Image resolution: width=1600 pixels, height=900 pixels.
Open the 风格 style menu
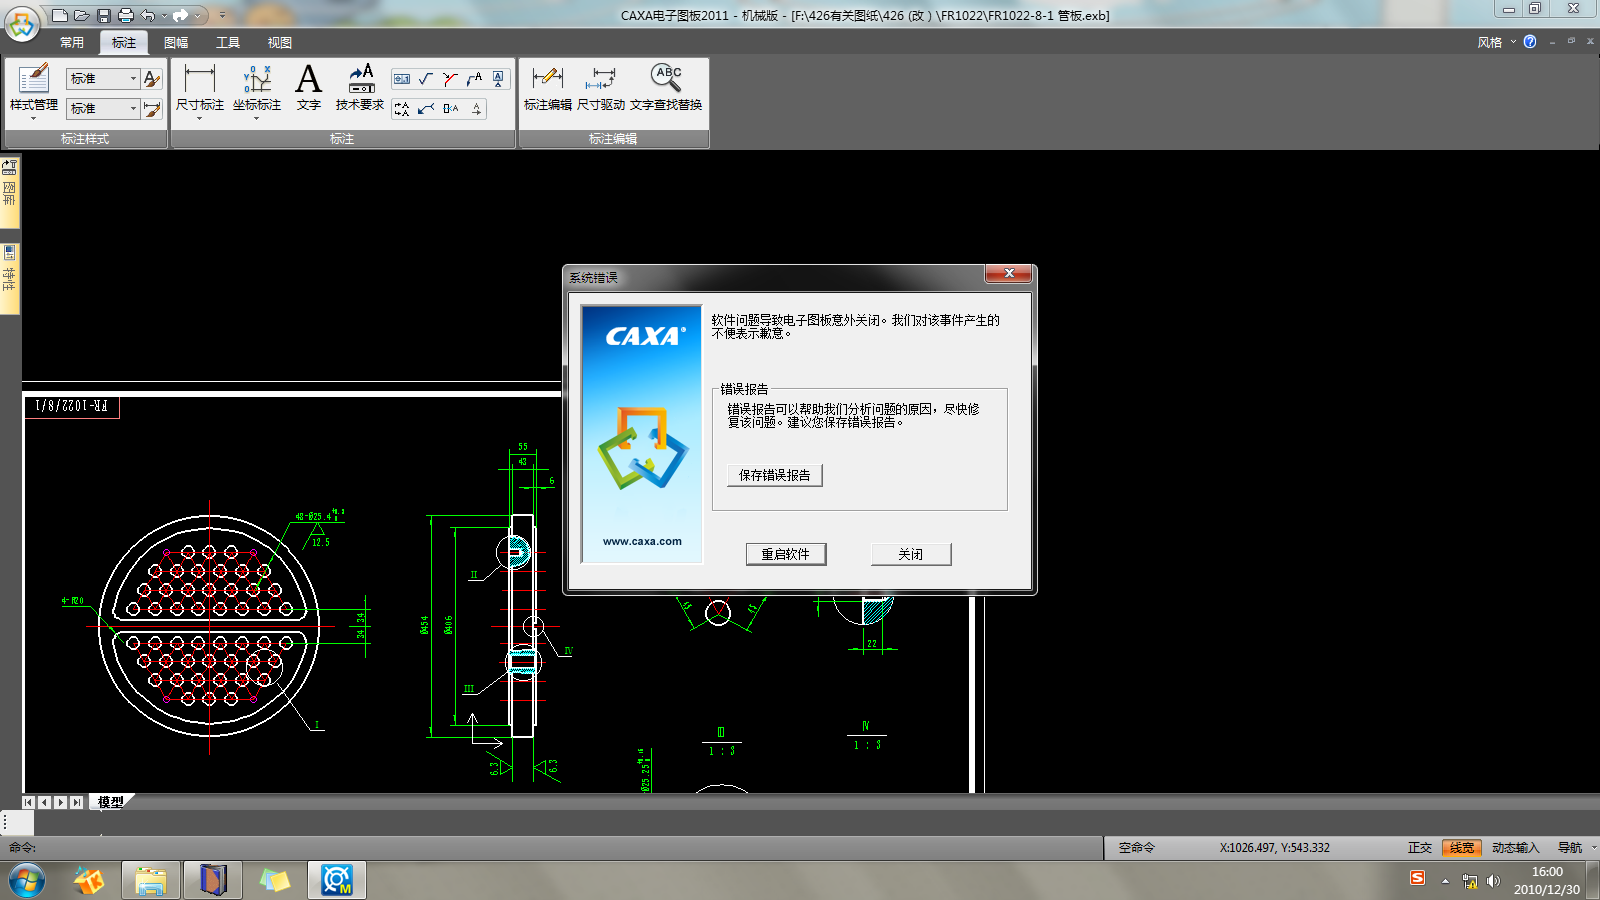pyautogui.click(x=1496, y=42)
